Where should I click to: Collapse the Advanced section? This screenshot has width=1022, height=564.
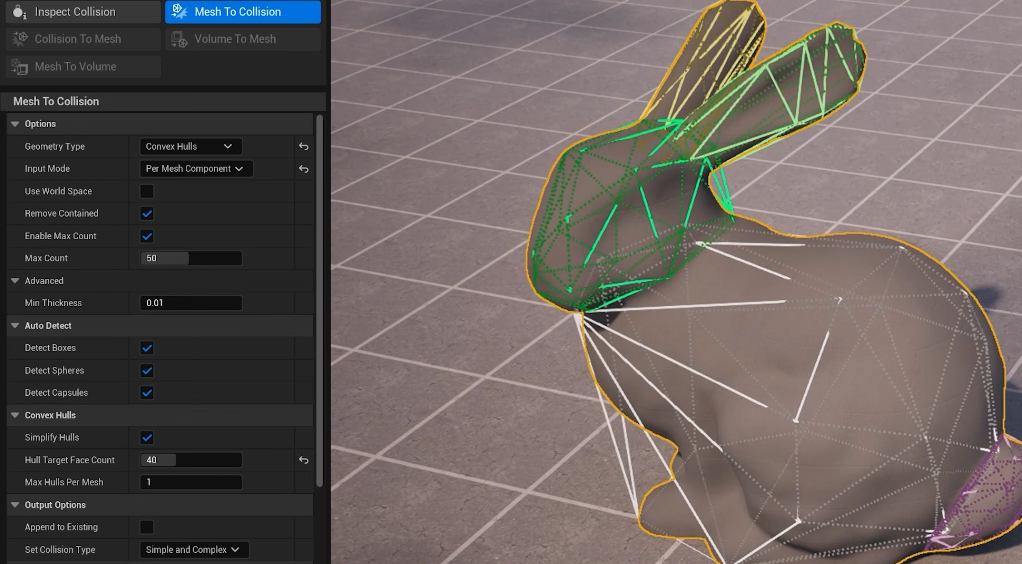[x=15, y=281]
